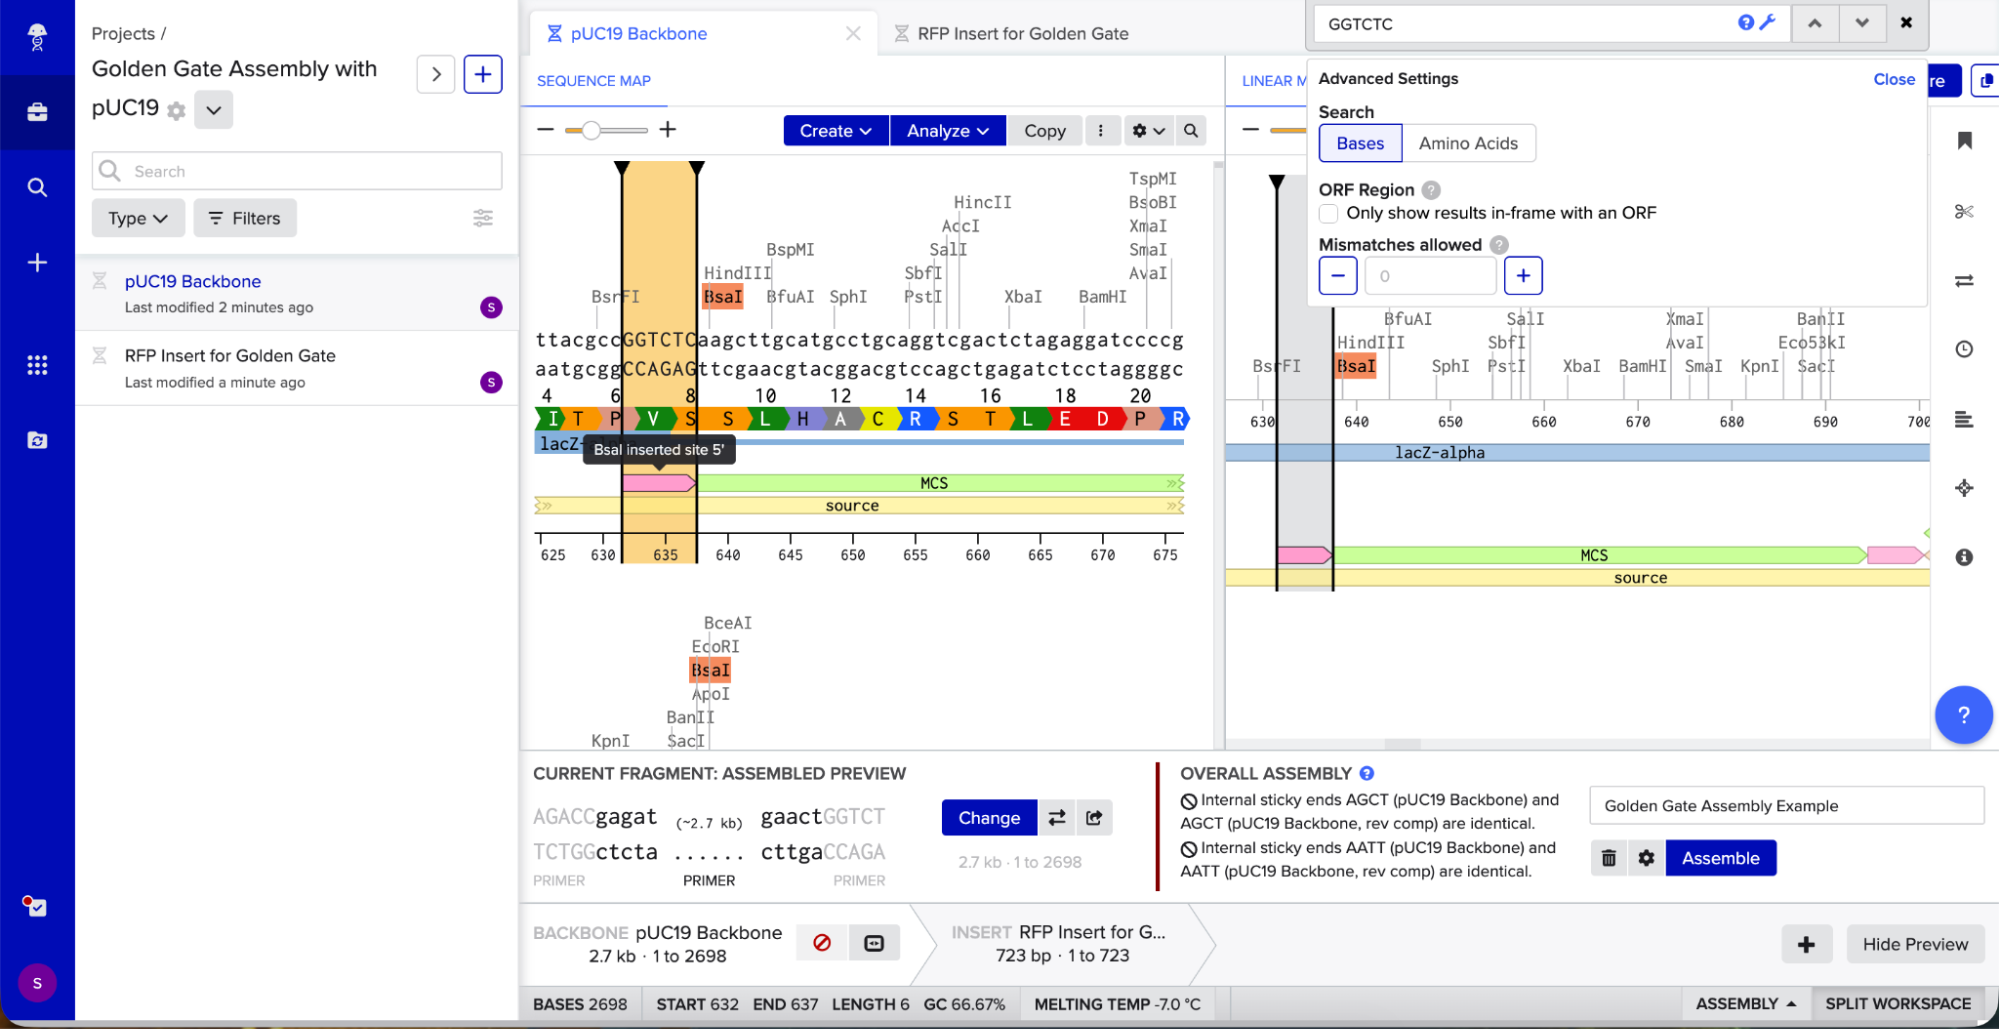Click Hide Preview

click(x=1914, y=944)
